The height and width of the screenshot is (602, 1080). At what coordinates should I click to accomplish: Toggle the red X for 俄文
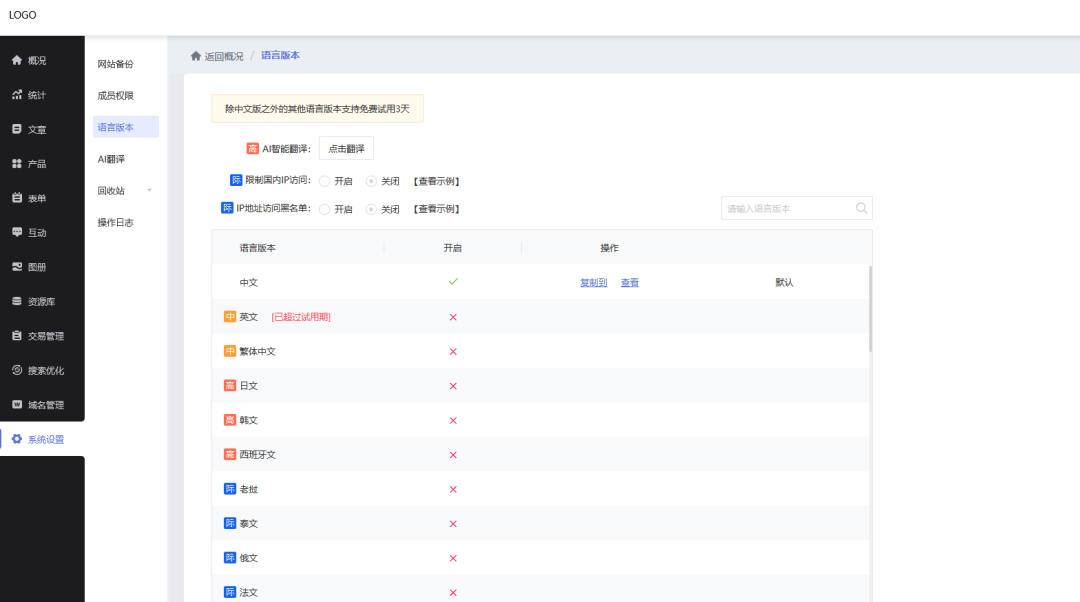pos(453,558)
